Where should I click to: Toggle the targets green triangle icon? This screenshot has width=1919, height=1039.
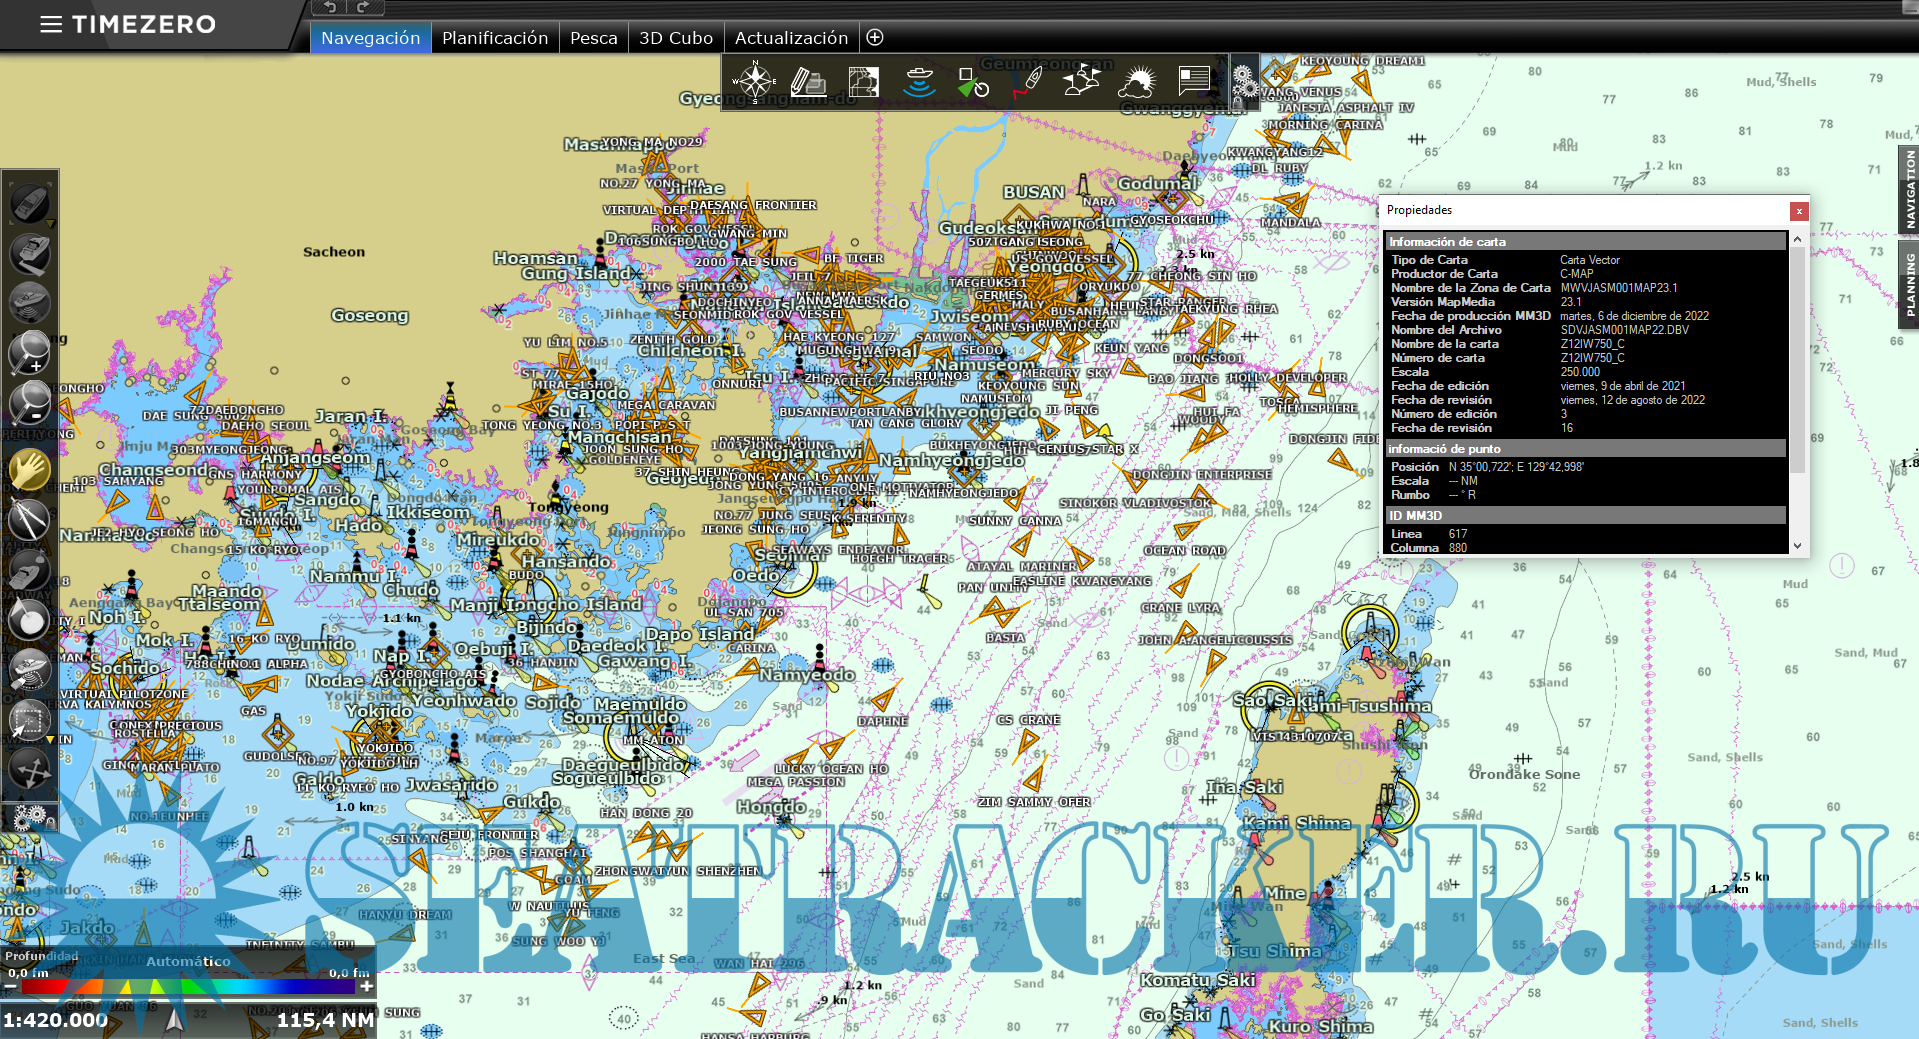(972, 82)
